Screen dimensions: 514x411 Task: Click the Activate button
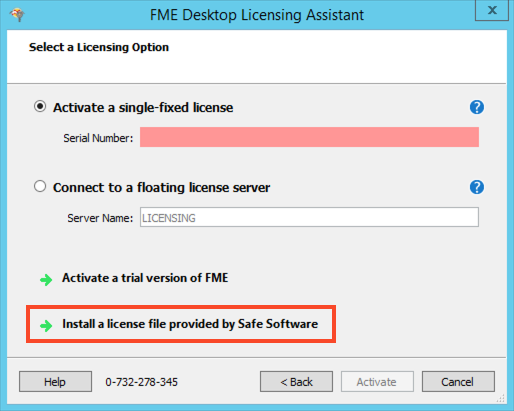377,382
